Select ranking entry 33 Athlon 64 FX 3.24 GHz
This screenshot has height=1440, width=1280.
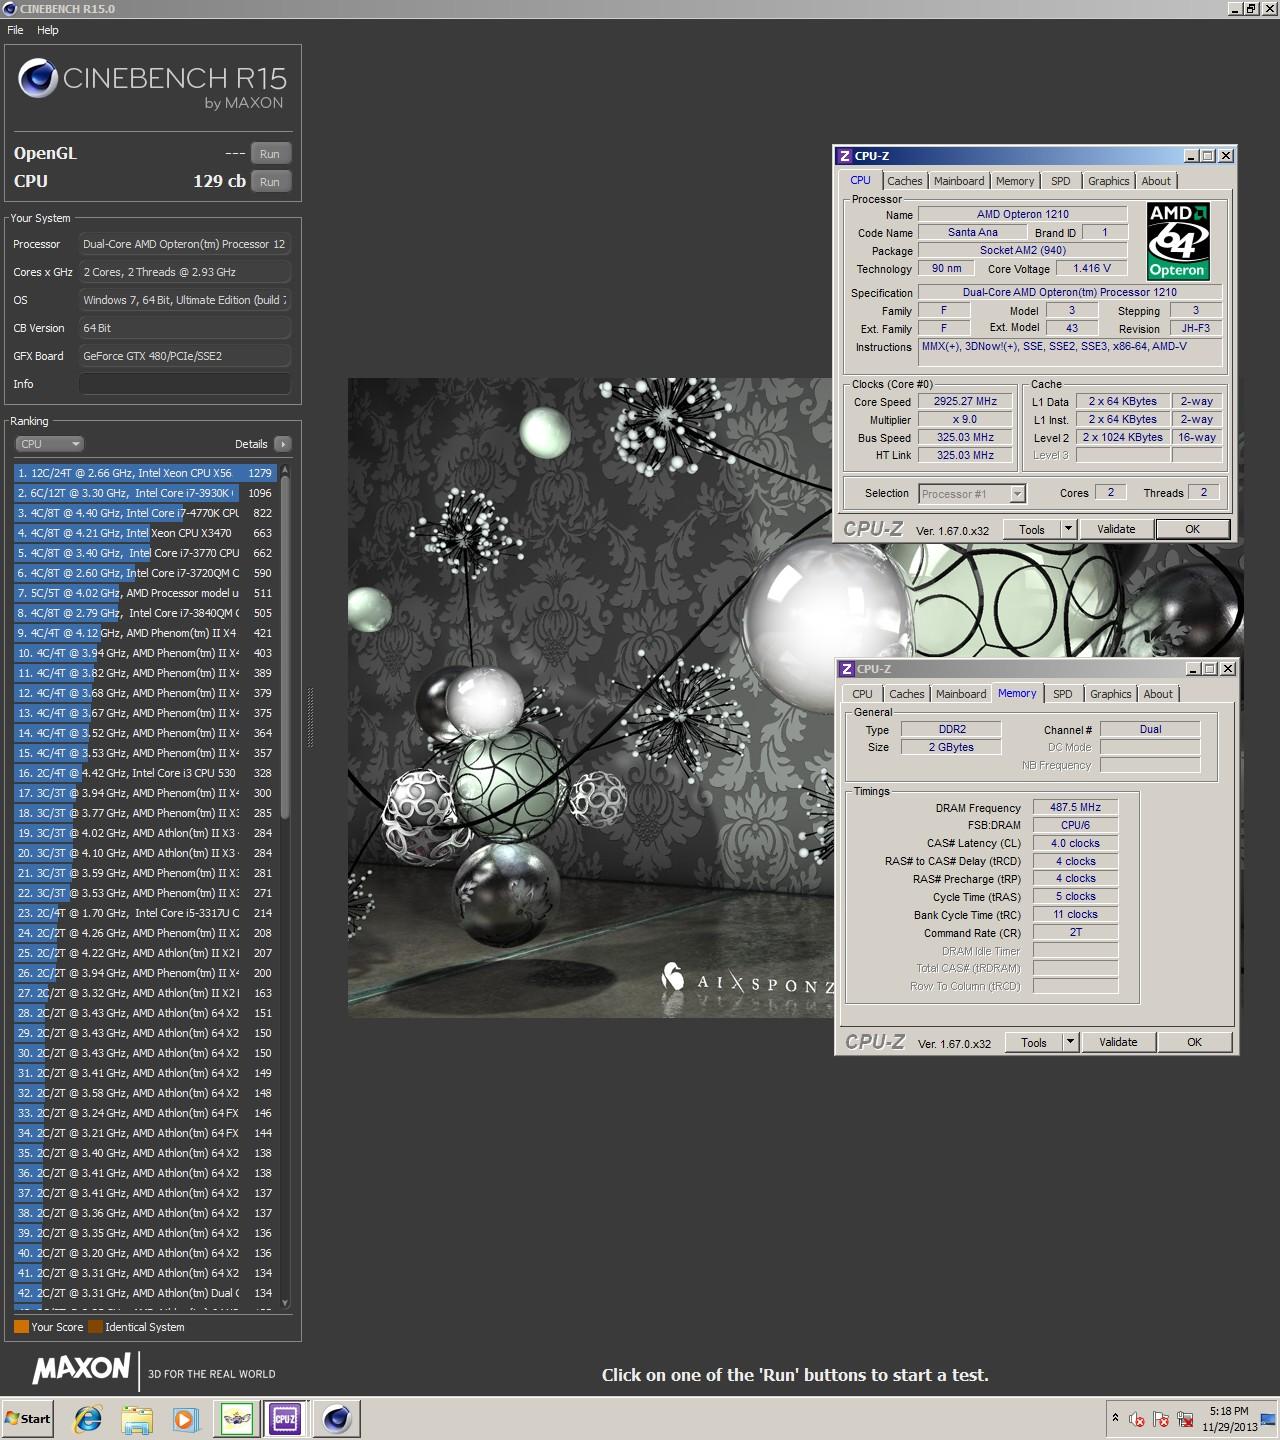click(146, 1113)
